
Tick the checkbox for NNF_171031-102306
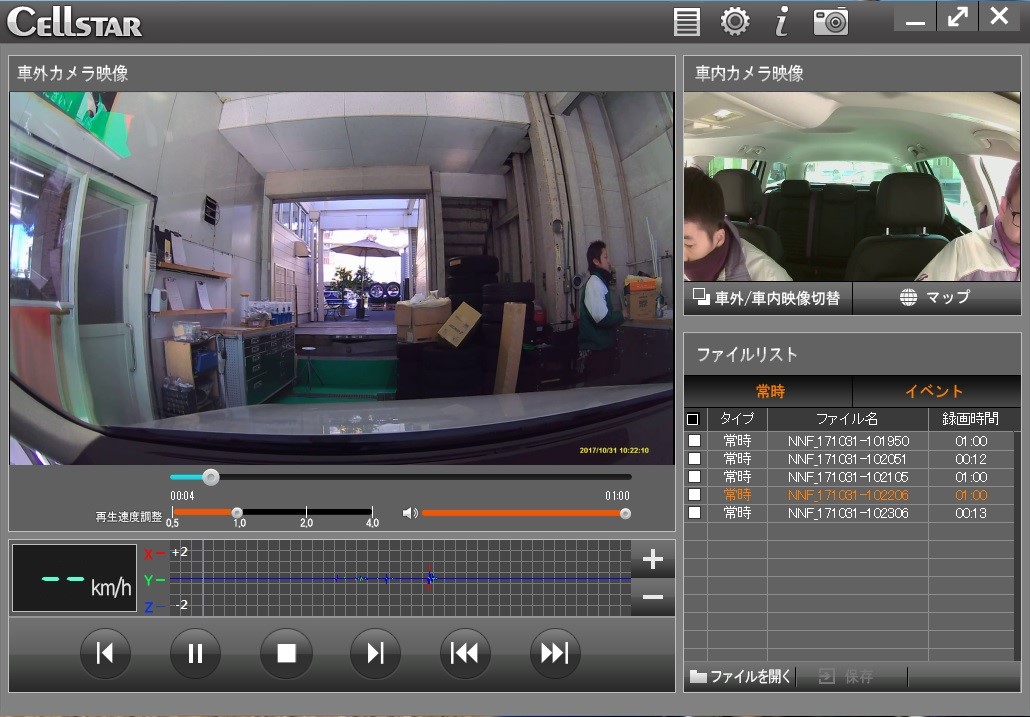(694, 513)
